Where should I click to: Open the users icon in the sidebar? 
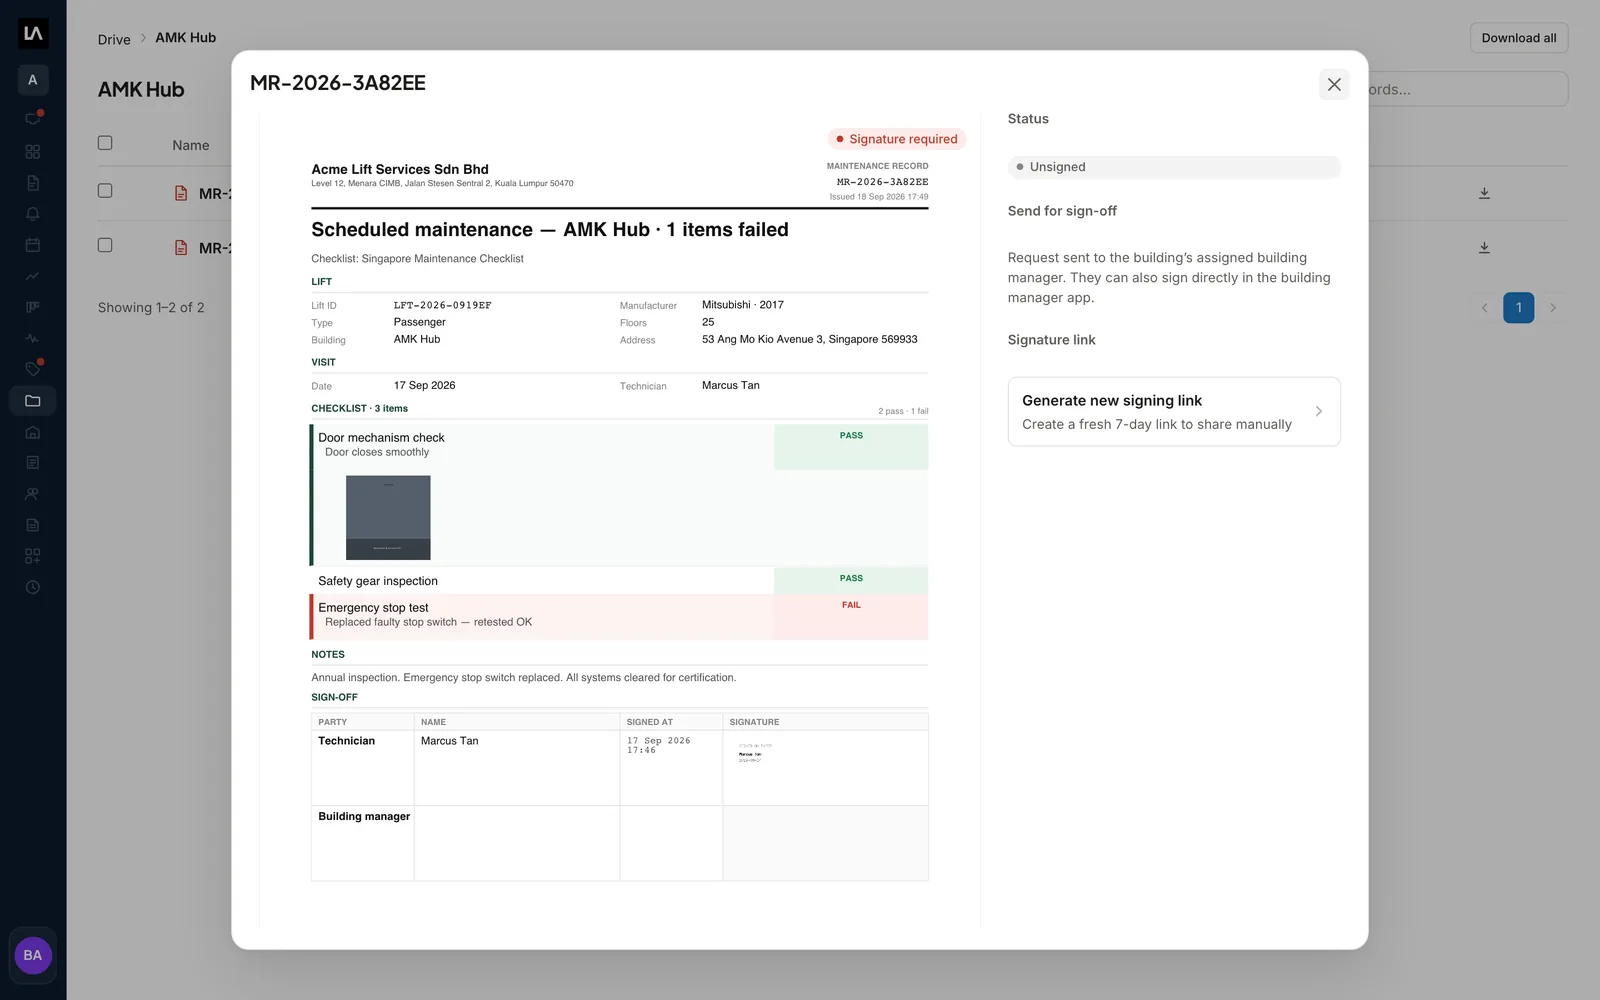coord(33,494)
